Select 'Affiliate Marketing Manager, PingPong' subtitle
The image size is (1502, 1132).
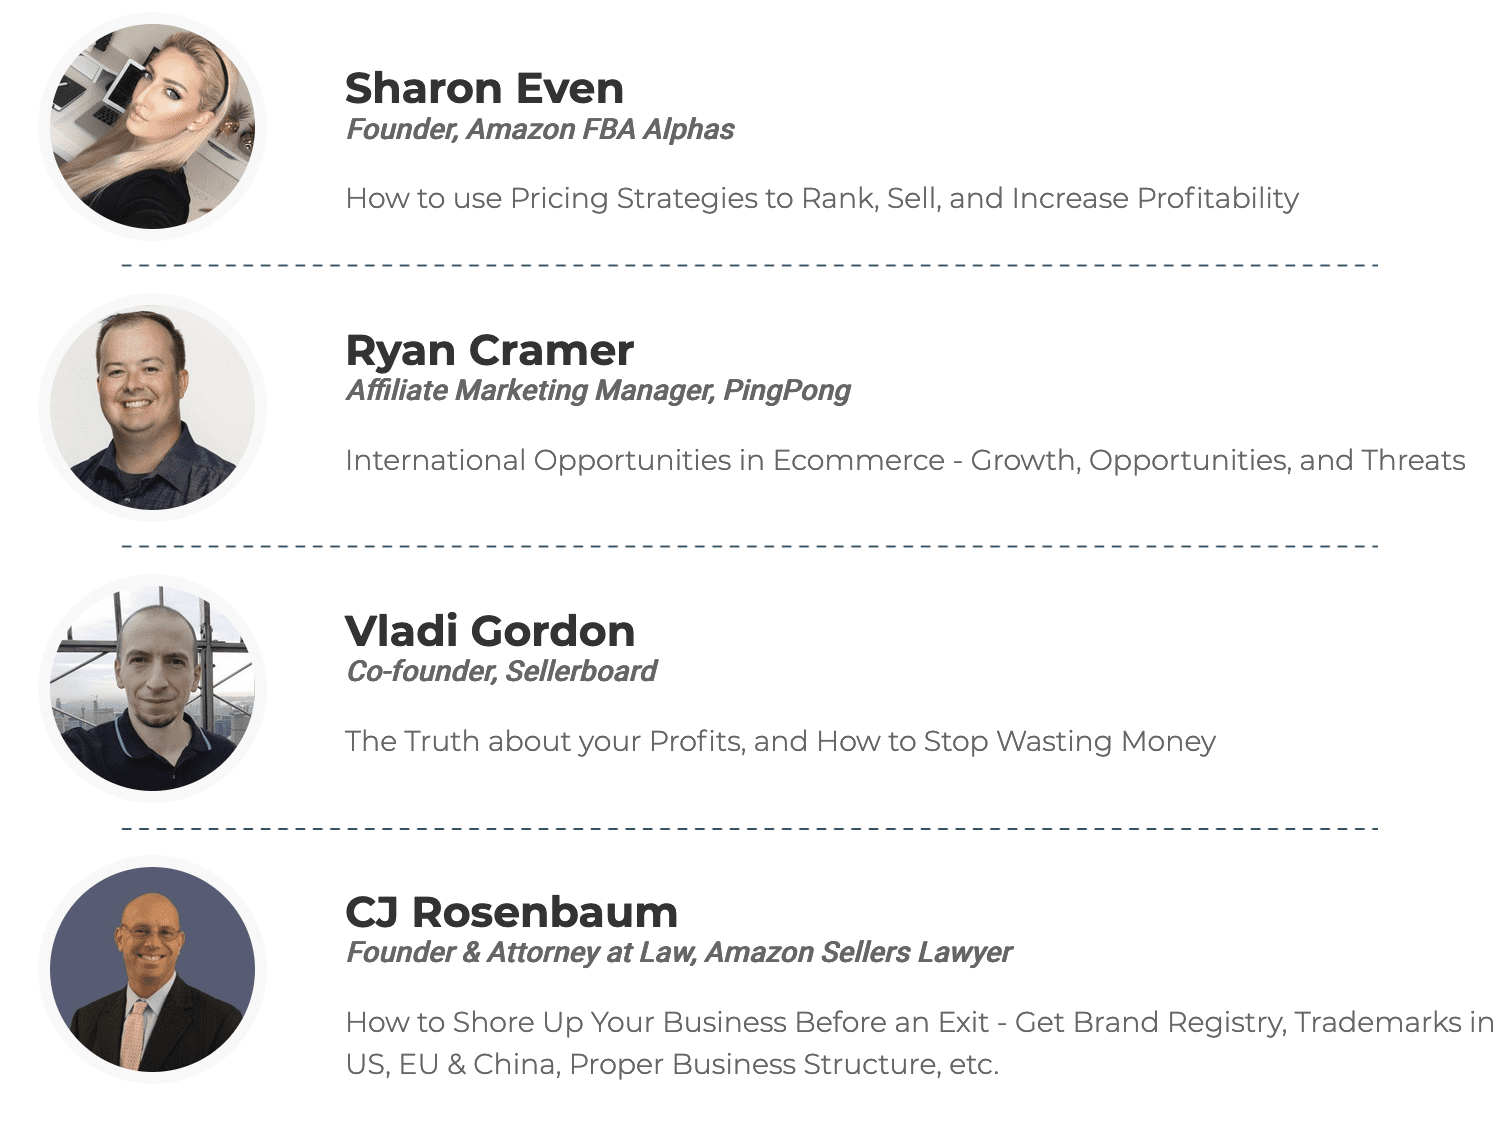(598, 391)
